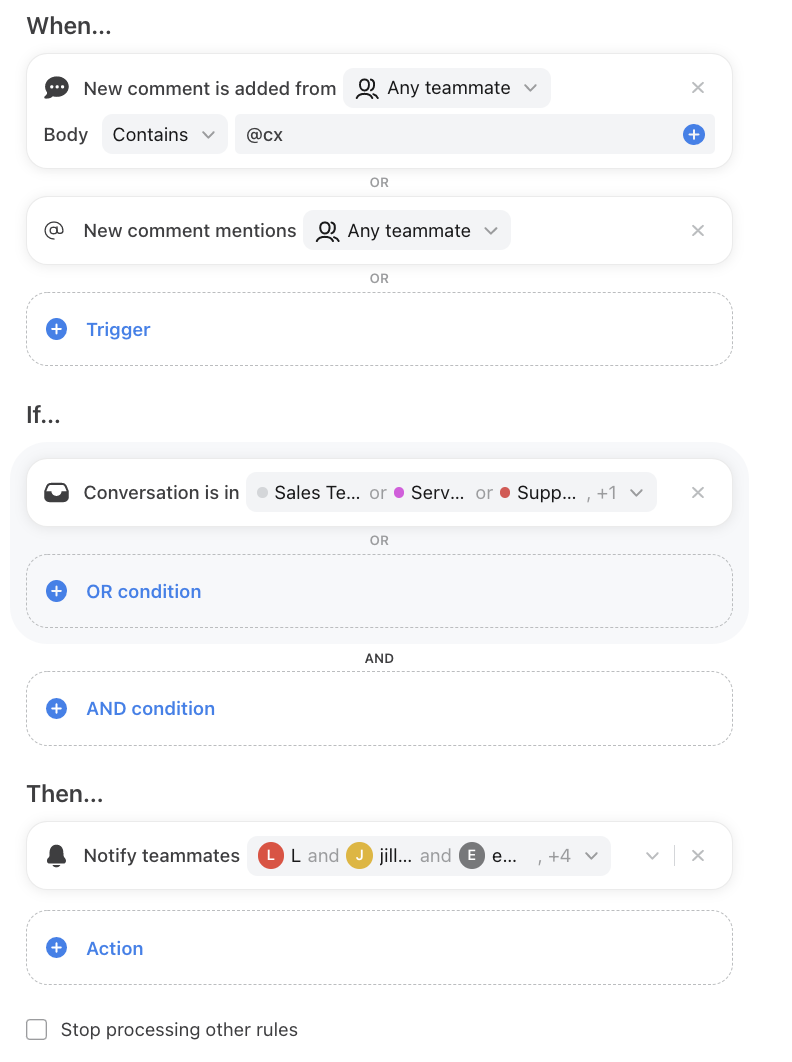The image size is (792, 1062).
Task: Add an AND condition
Action: click(x=379, y=708)
